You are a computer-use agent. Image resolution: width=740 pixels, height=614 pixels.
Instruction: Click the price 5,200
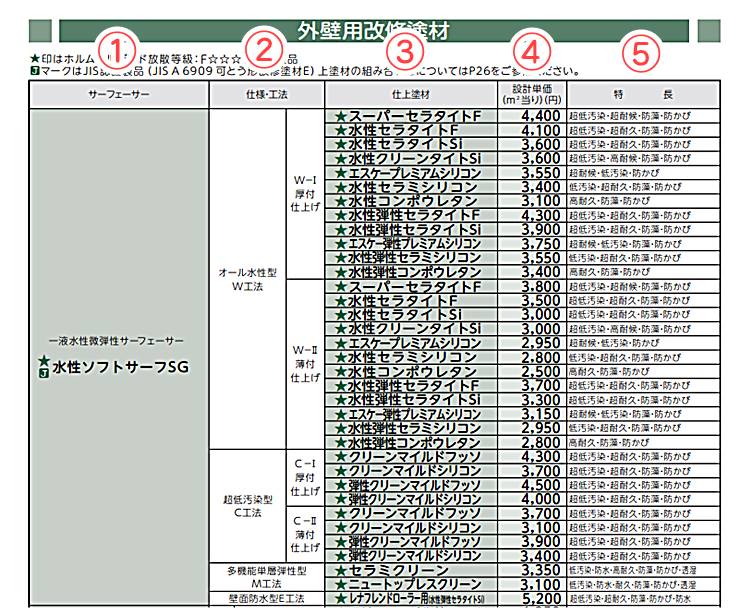pos(541,599)
